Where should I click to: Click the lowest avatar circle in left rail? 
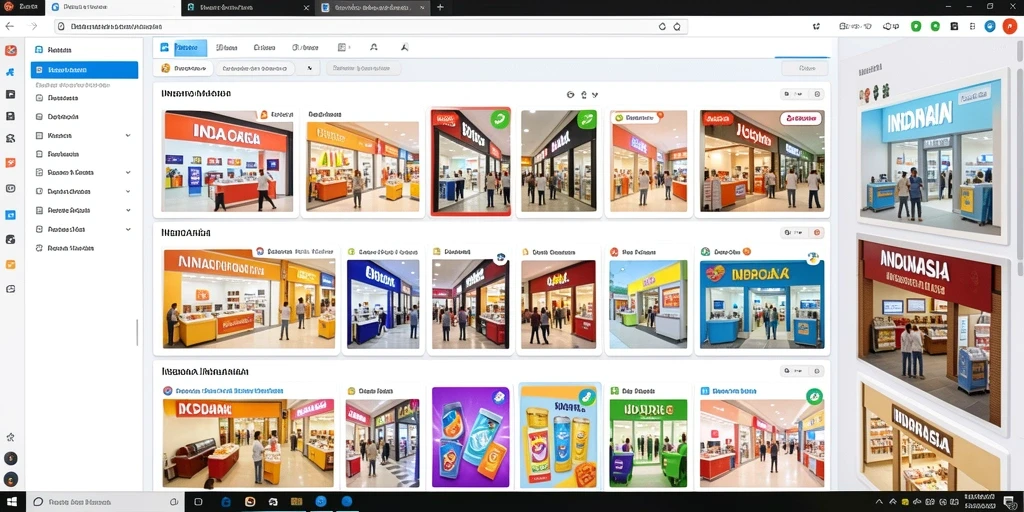tap(10, 479)
